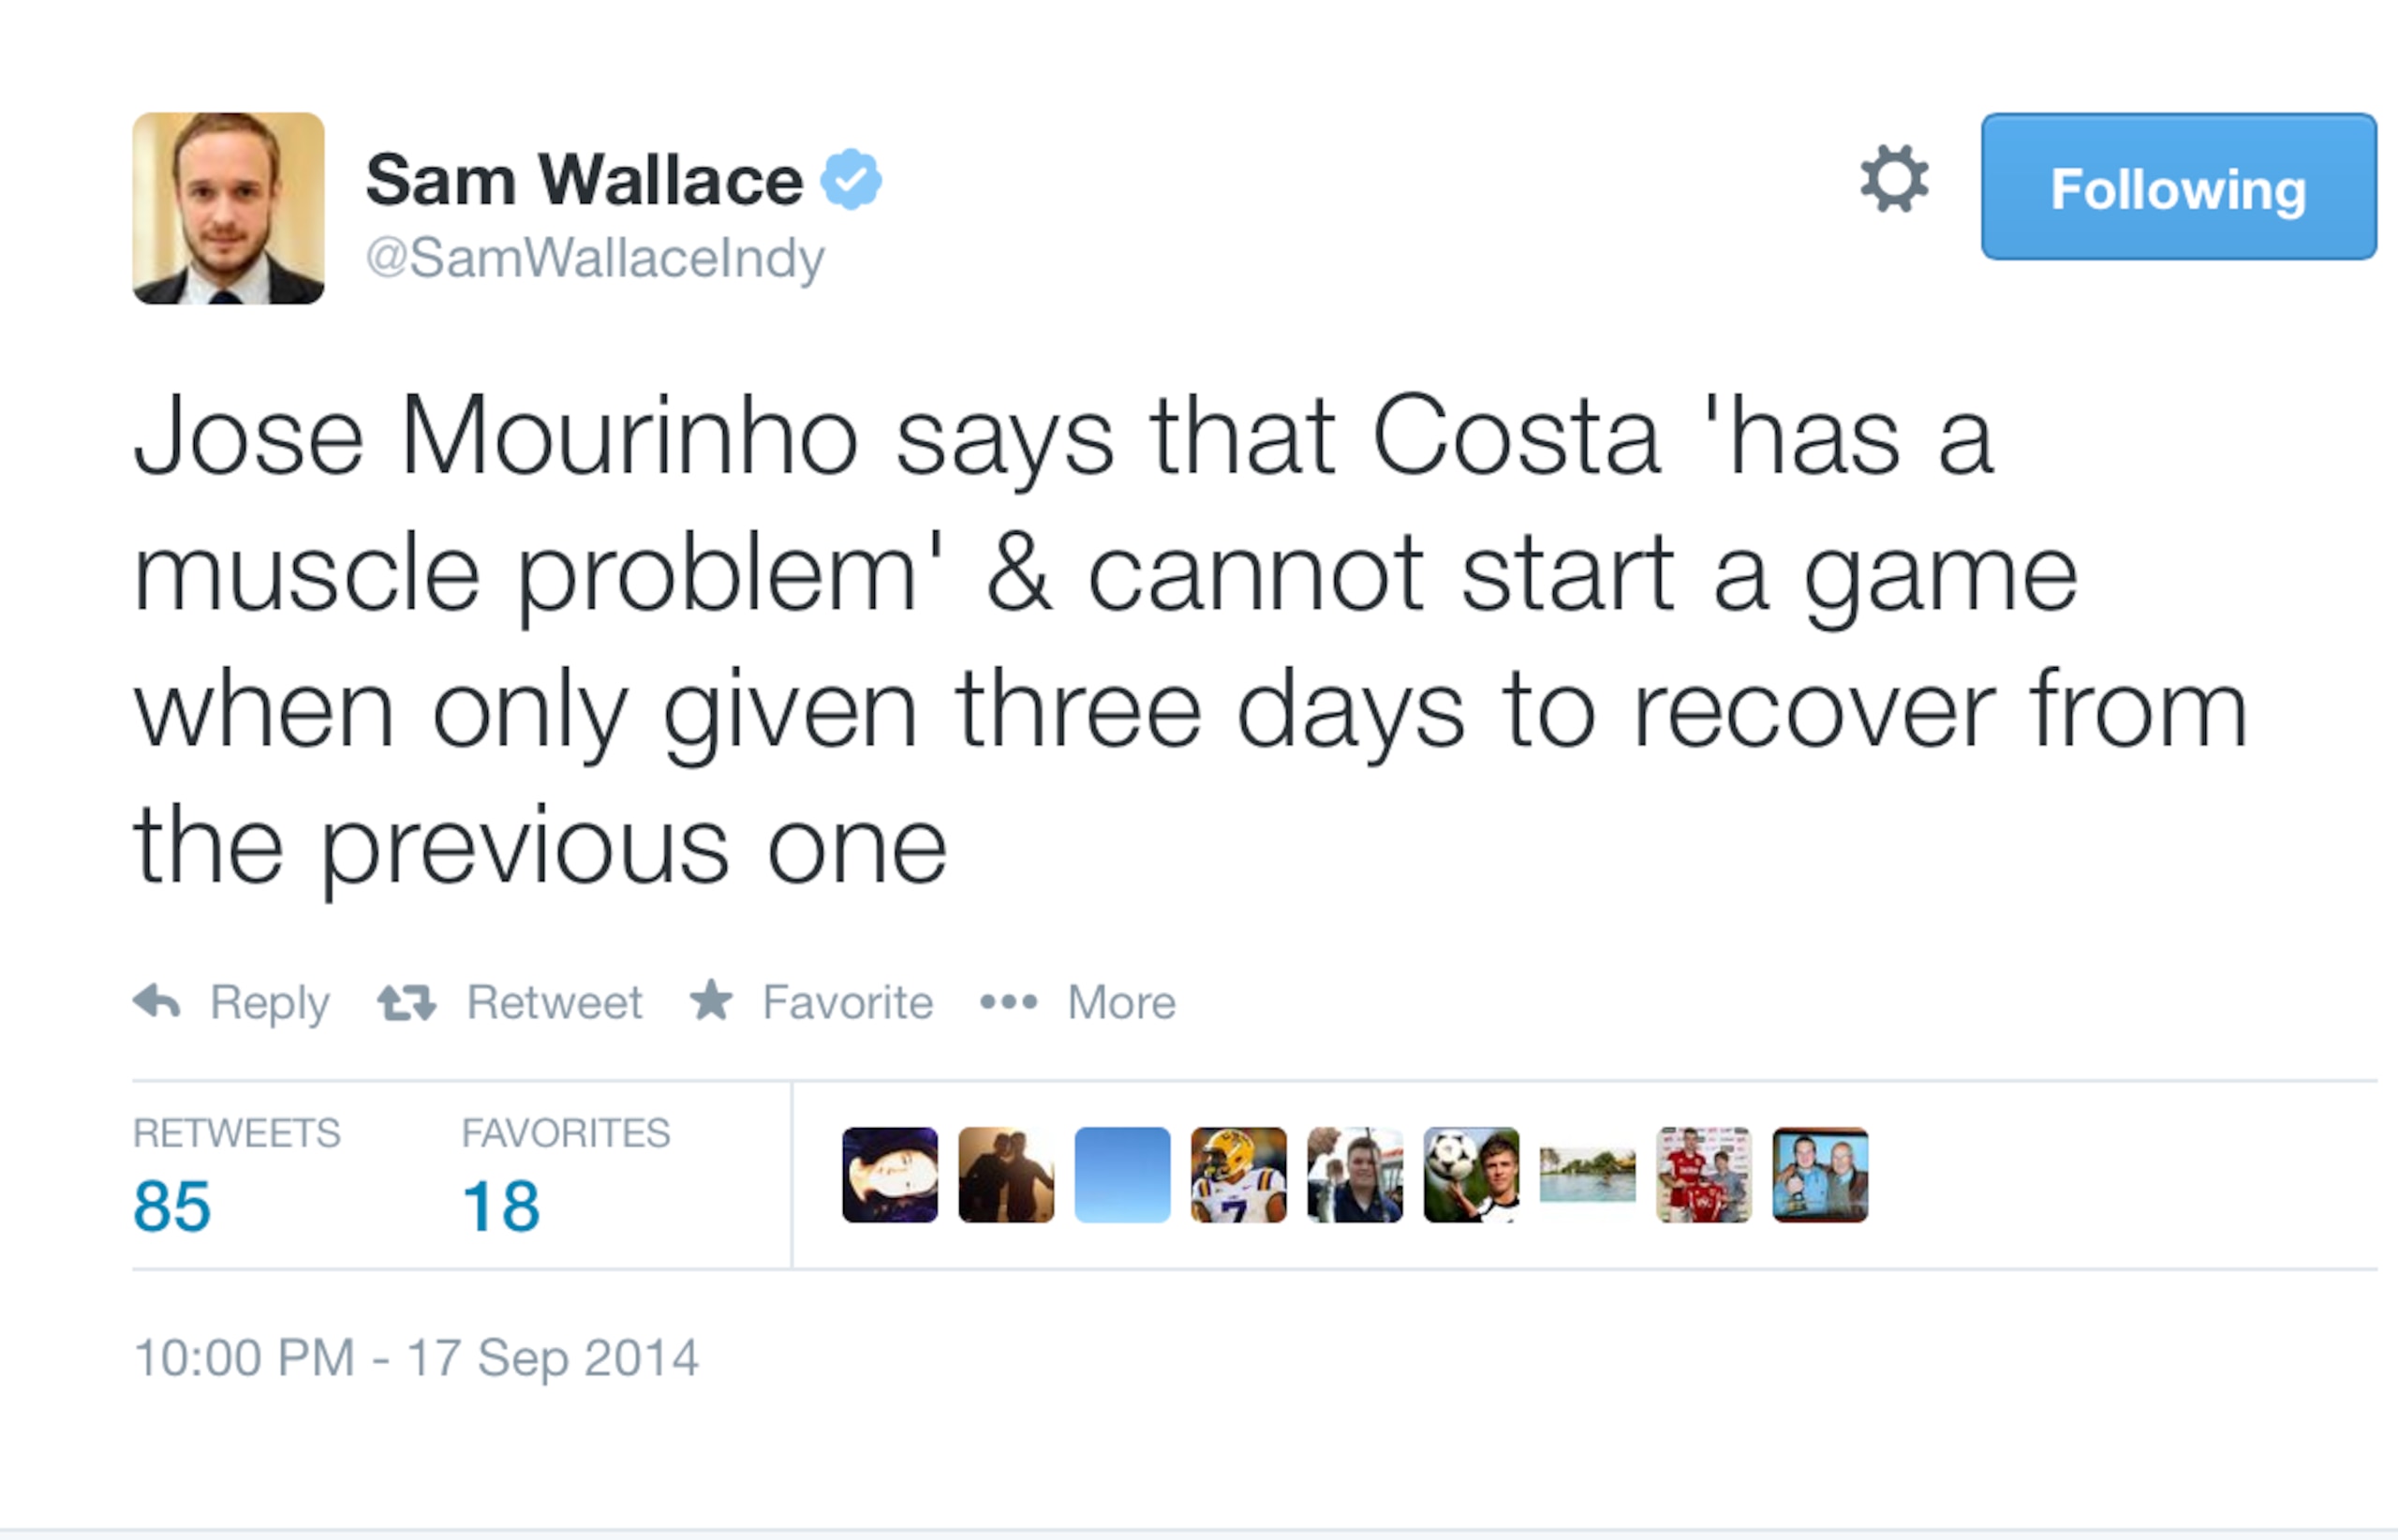Open the football helmet player avatar
Screen dimensions: 2398x1540
point(1238,1175)
